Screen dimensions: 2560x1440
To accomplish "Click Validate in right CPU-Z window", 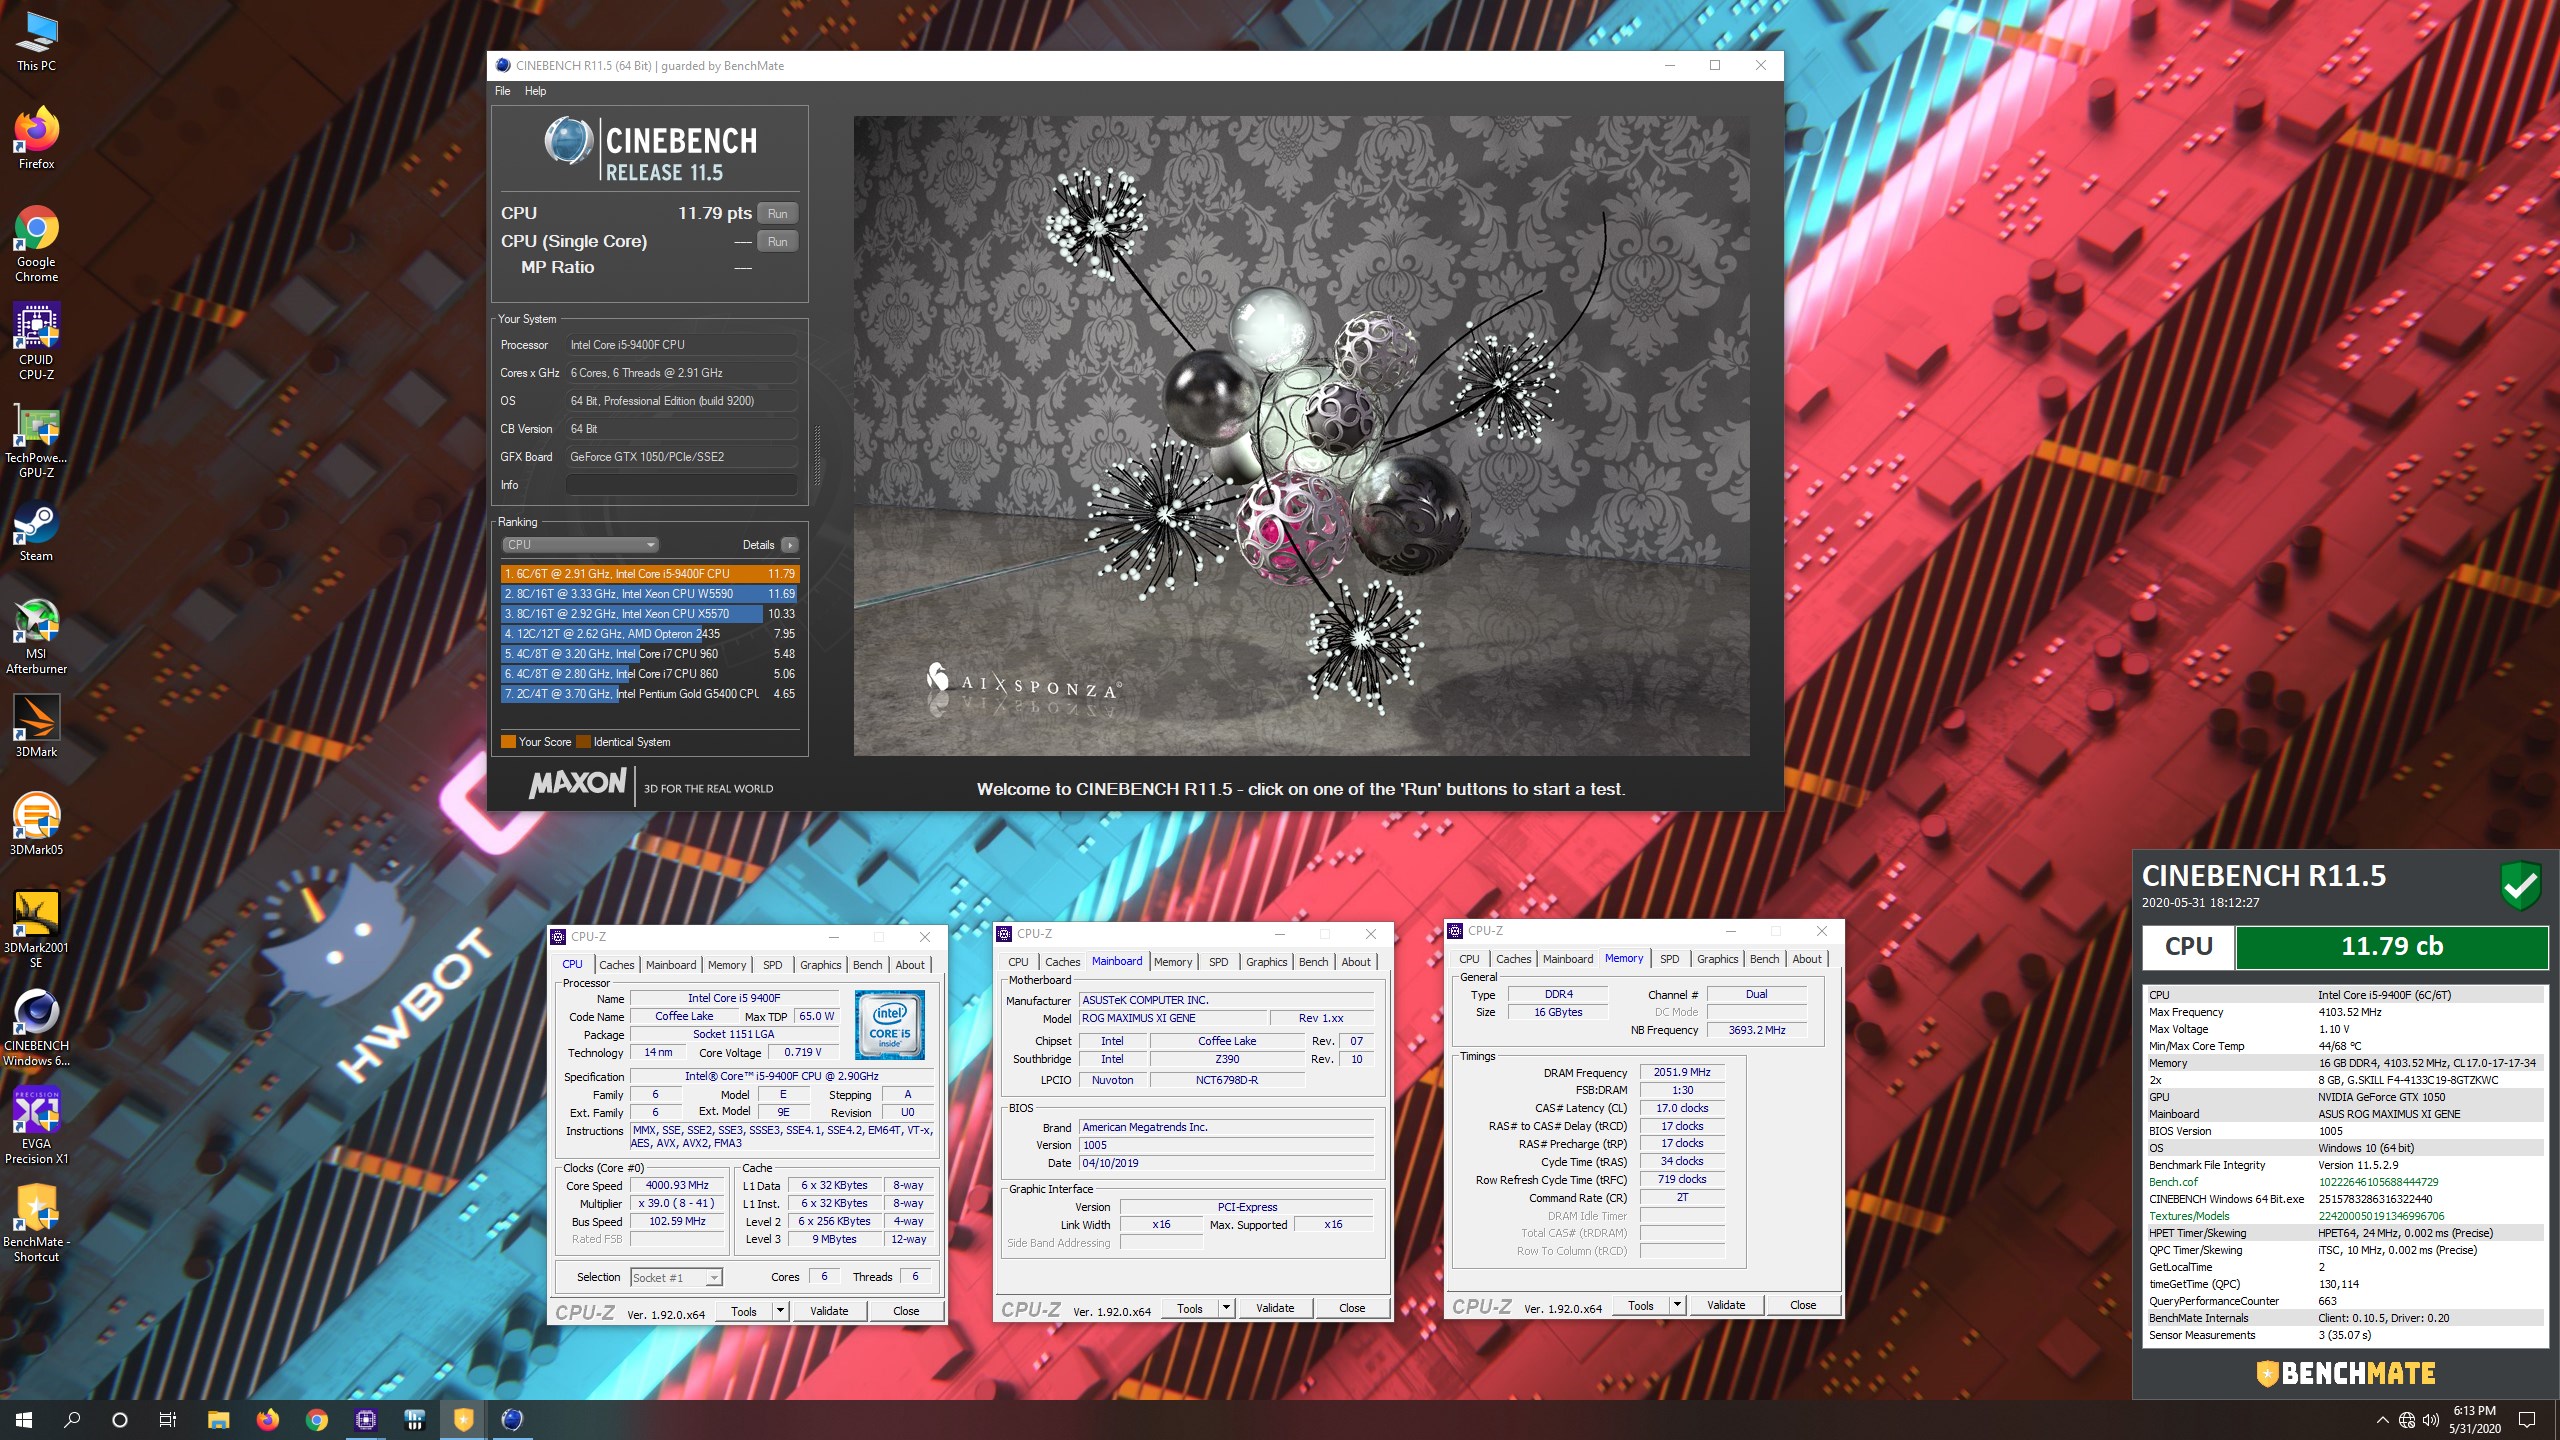I will pos(1726,1305).
